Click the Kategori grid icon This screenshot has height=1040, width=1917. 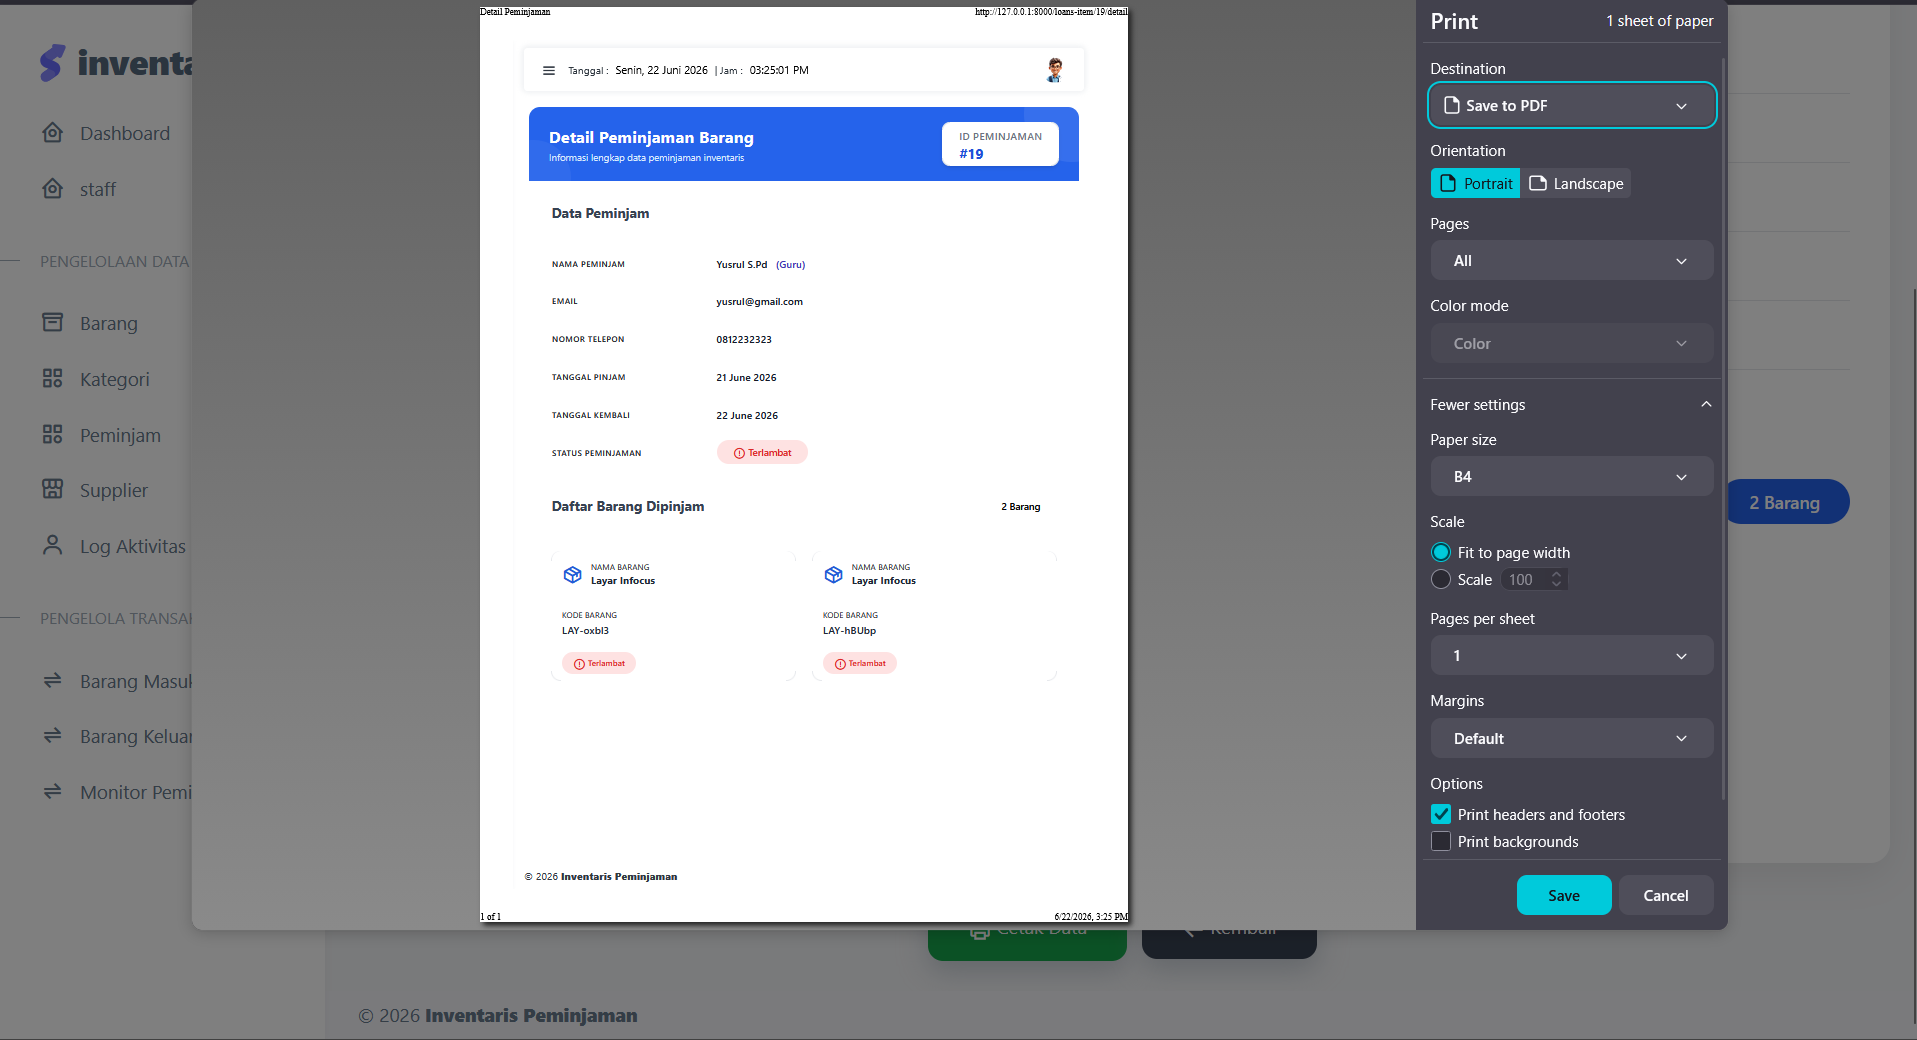point(53,378)
